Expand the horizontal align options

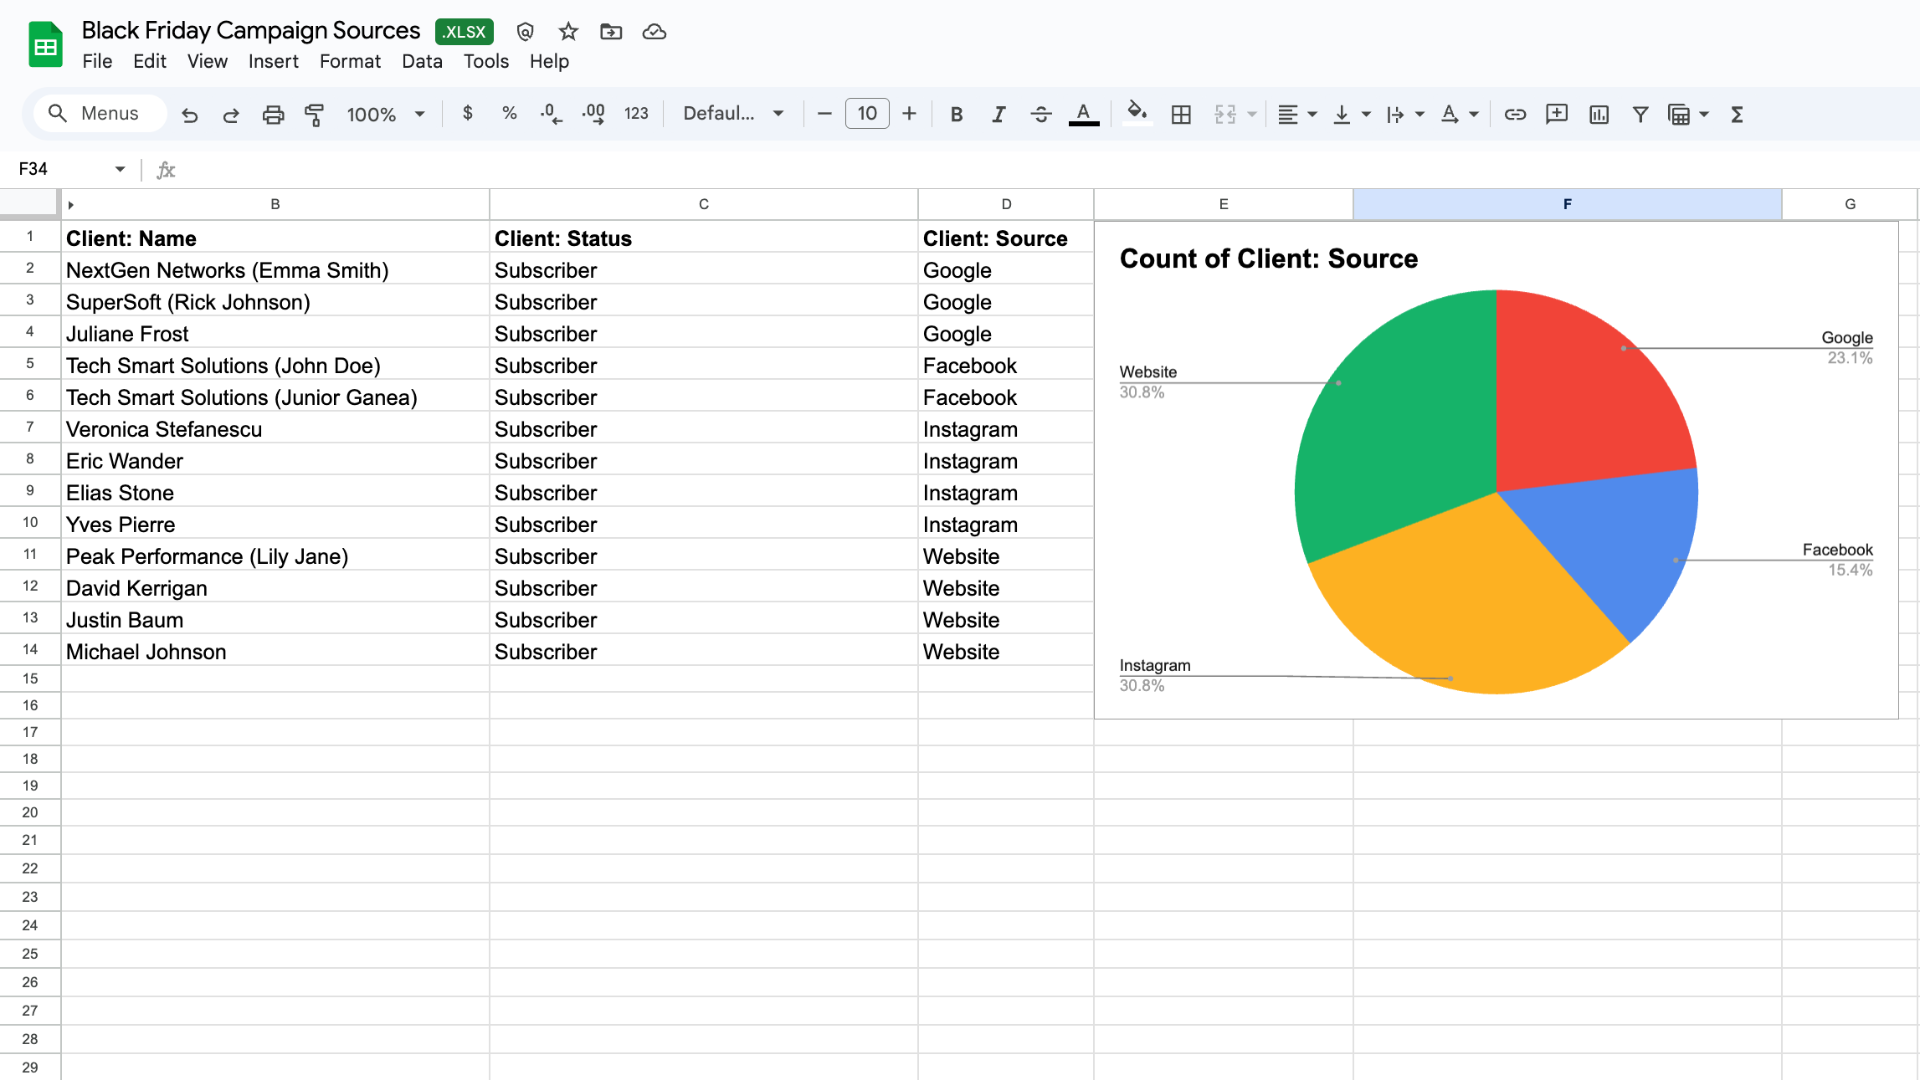click(x=1311, y=114)
